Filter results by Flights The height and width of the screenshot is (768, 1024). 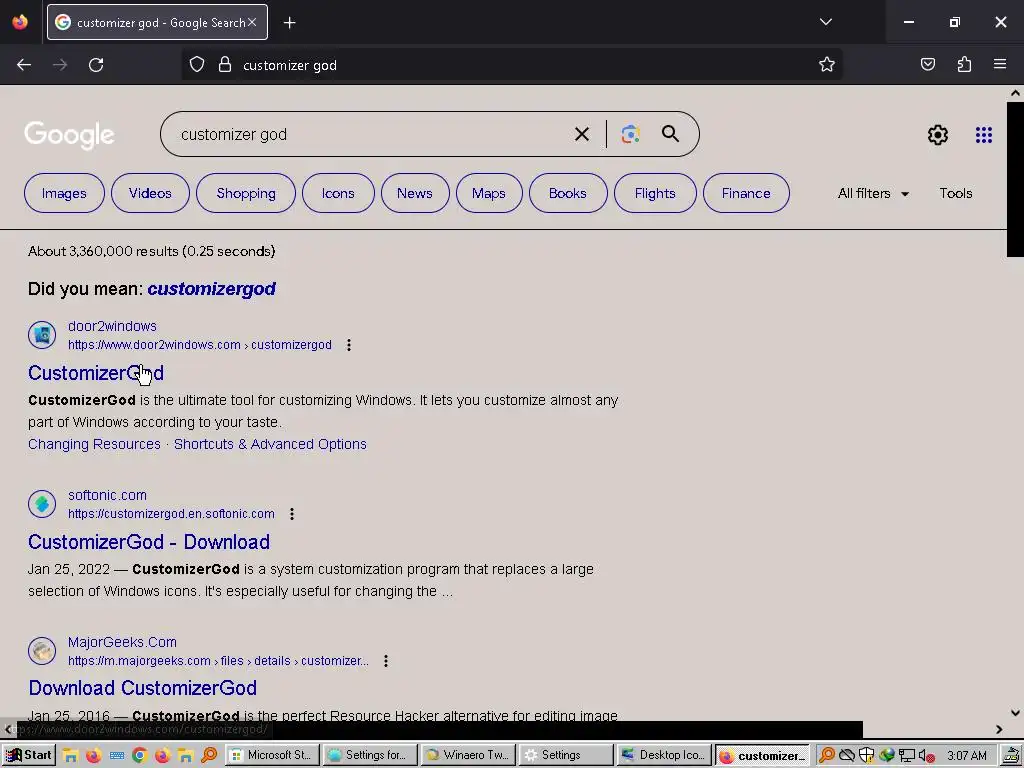[655, 193]
